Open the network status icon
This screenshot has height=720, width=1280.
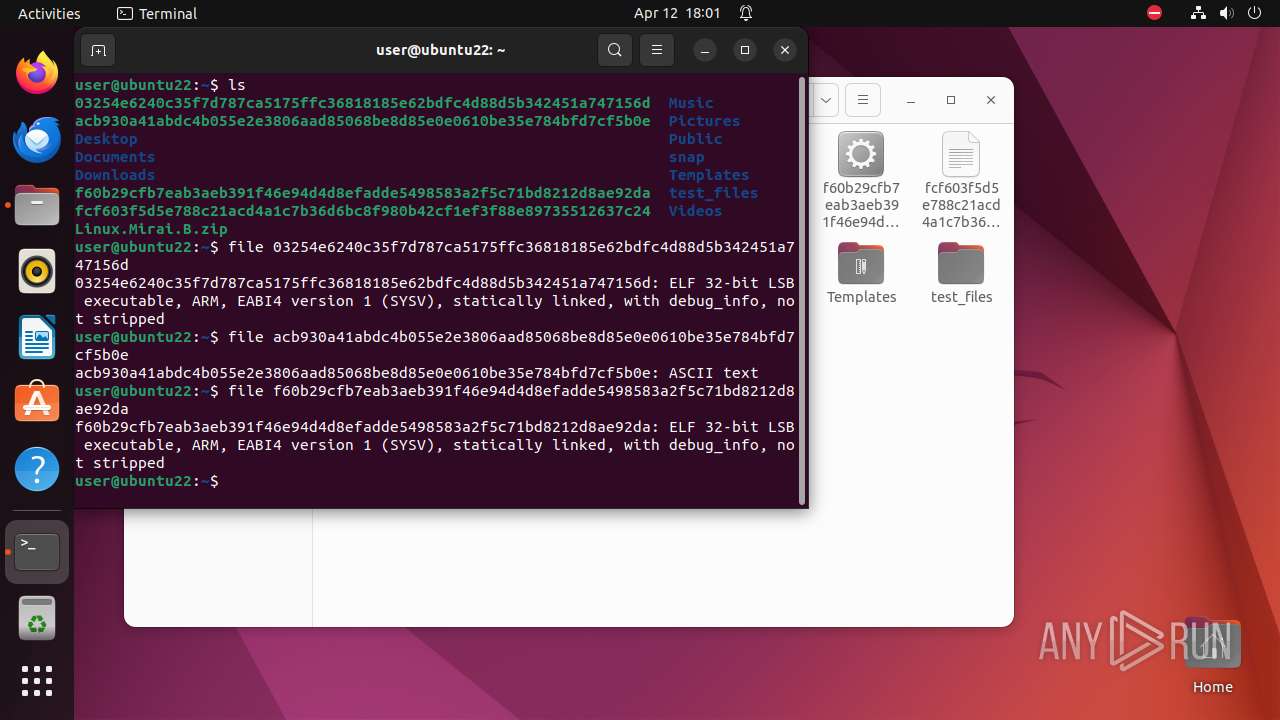[1199, 14]
